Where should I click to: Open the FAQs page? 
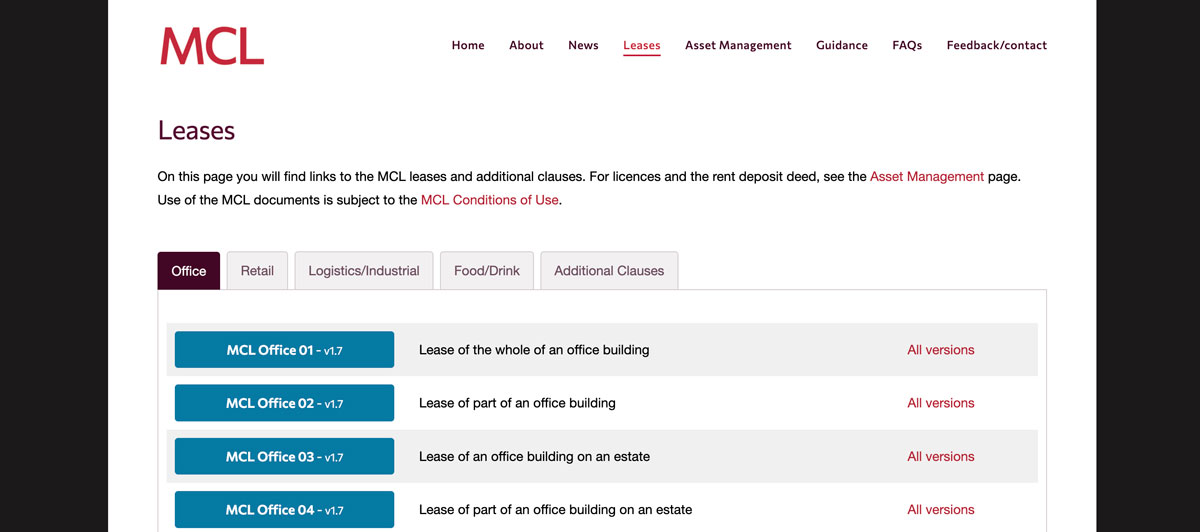[x=907, y=45]
